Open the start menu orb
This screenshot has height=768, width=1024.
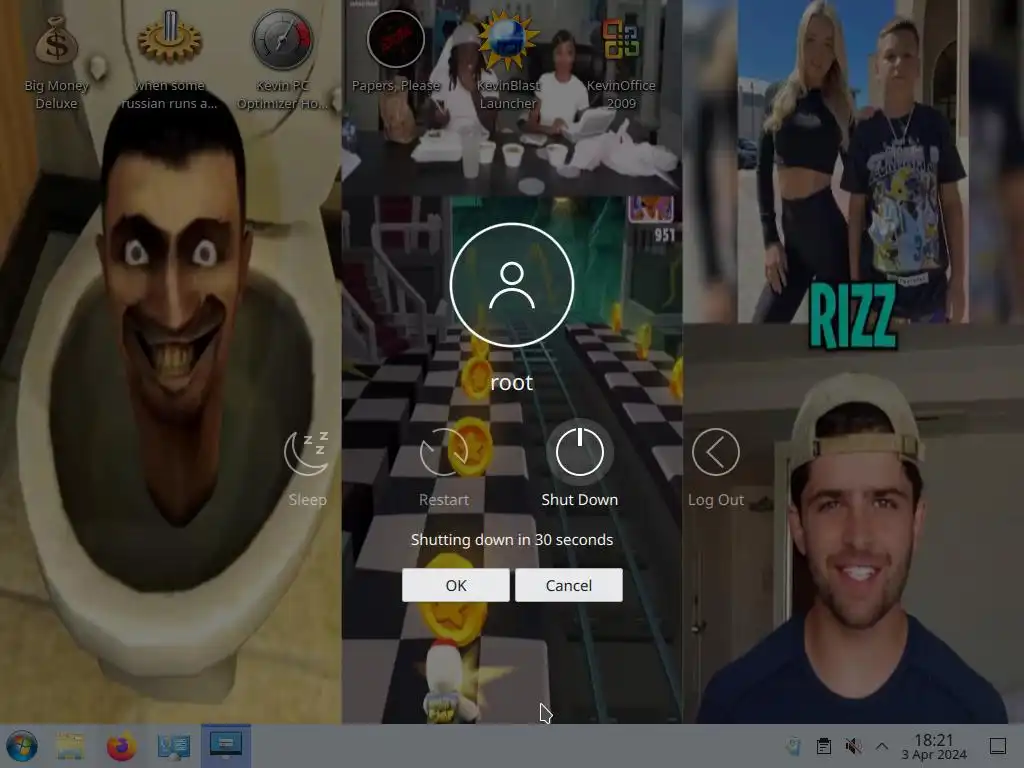22,746
